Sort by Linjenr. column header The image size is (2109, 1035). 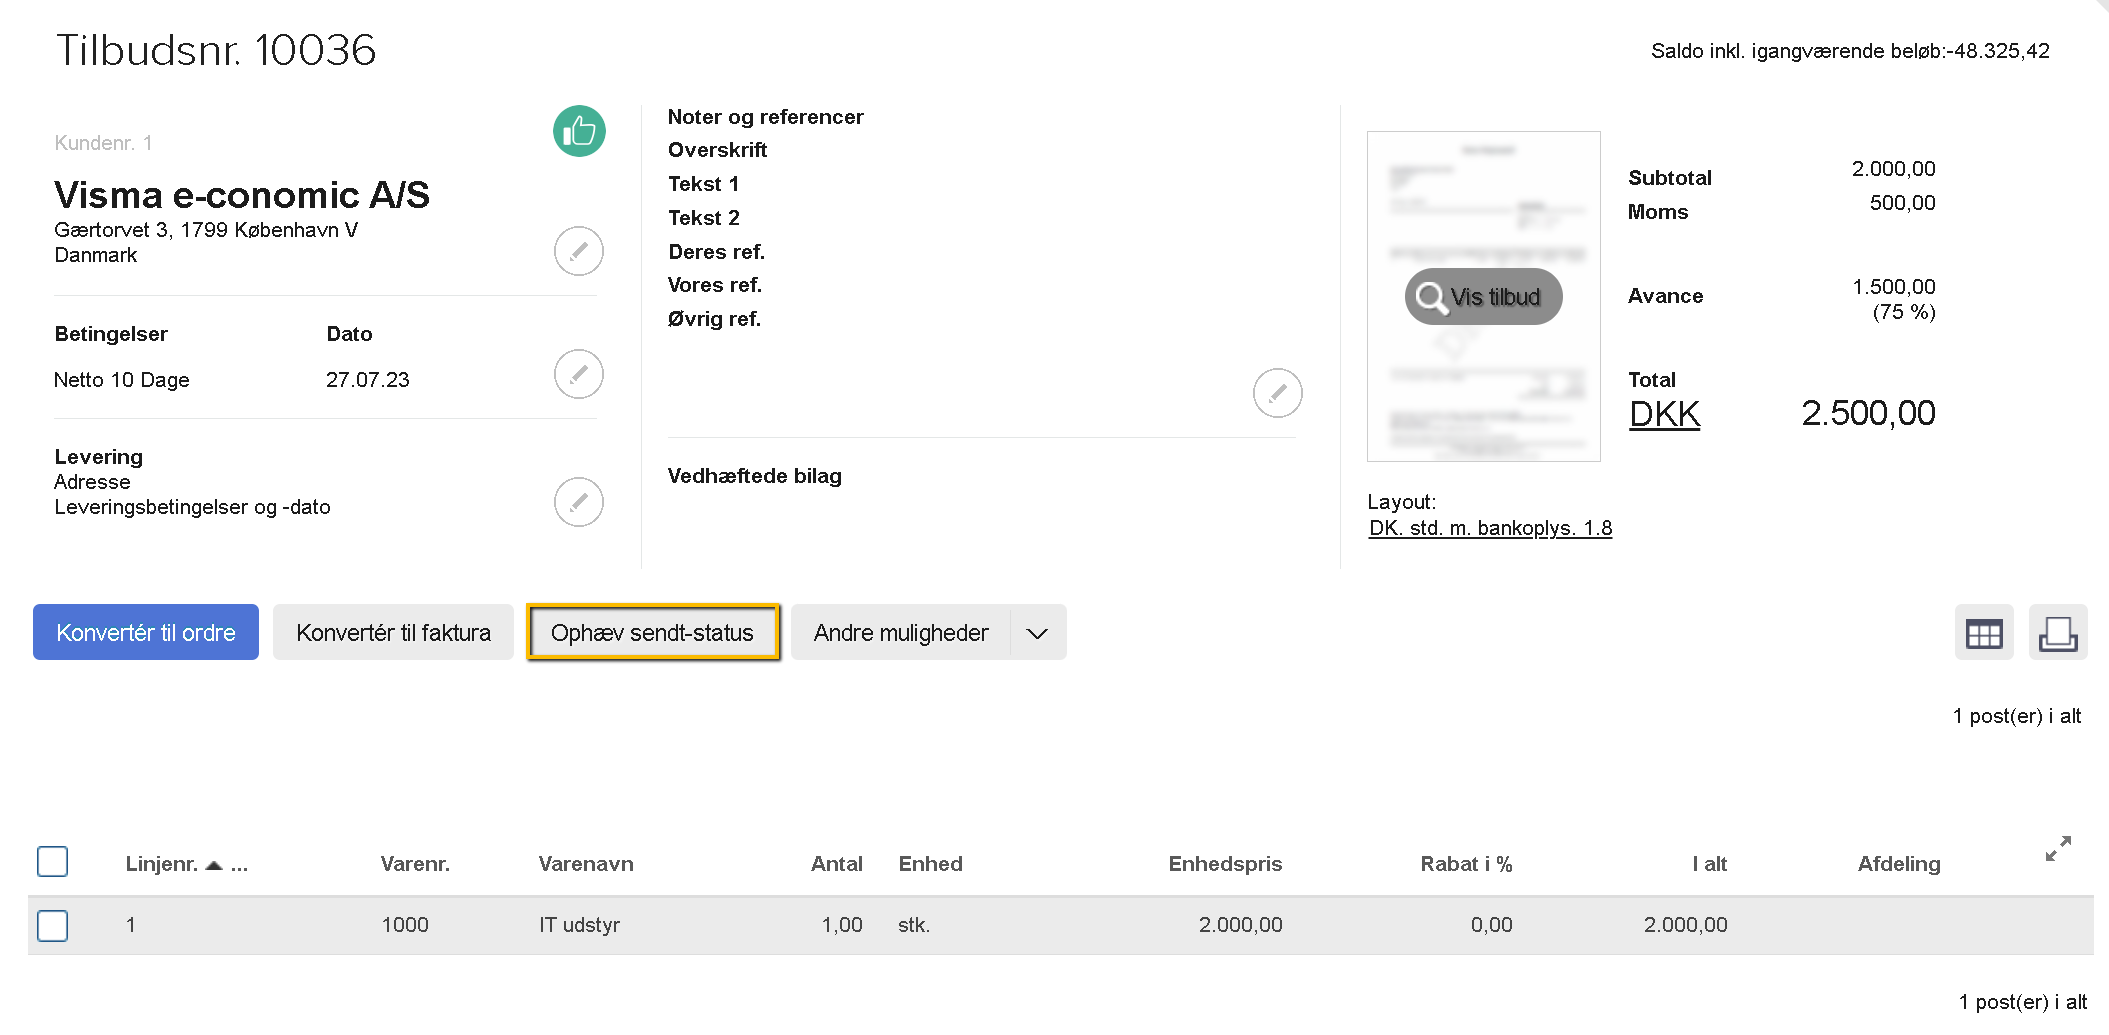(162, 864)
